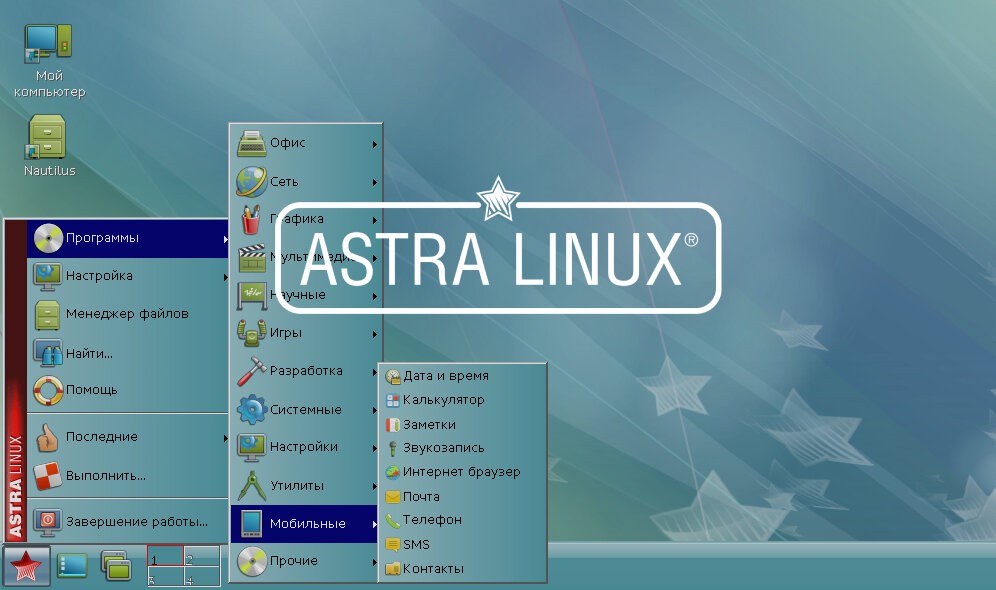
Task: Open the Мой компьютер desktop icon
Action: (47, 59)
